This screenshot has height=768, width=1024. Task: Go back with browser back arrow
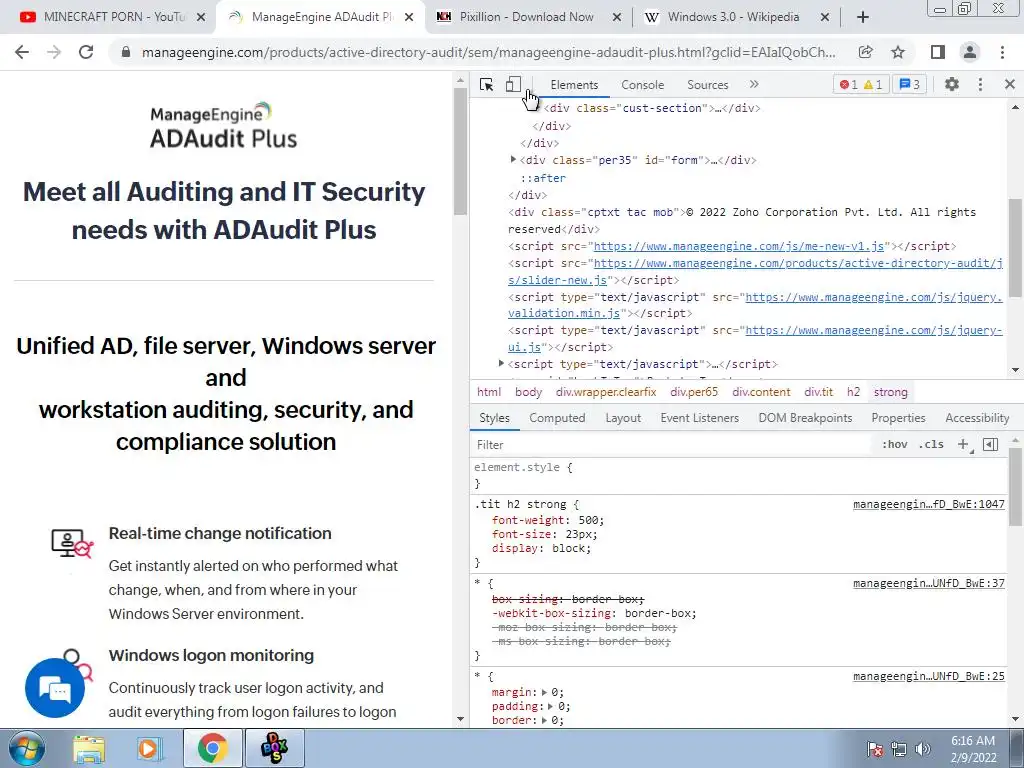click(22, 52)
